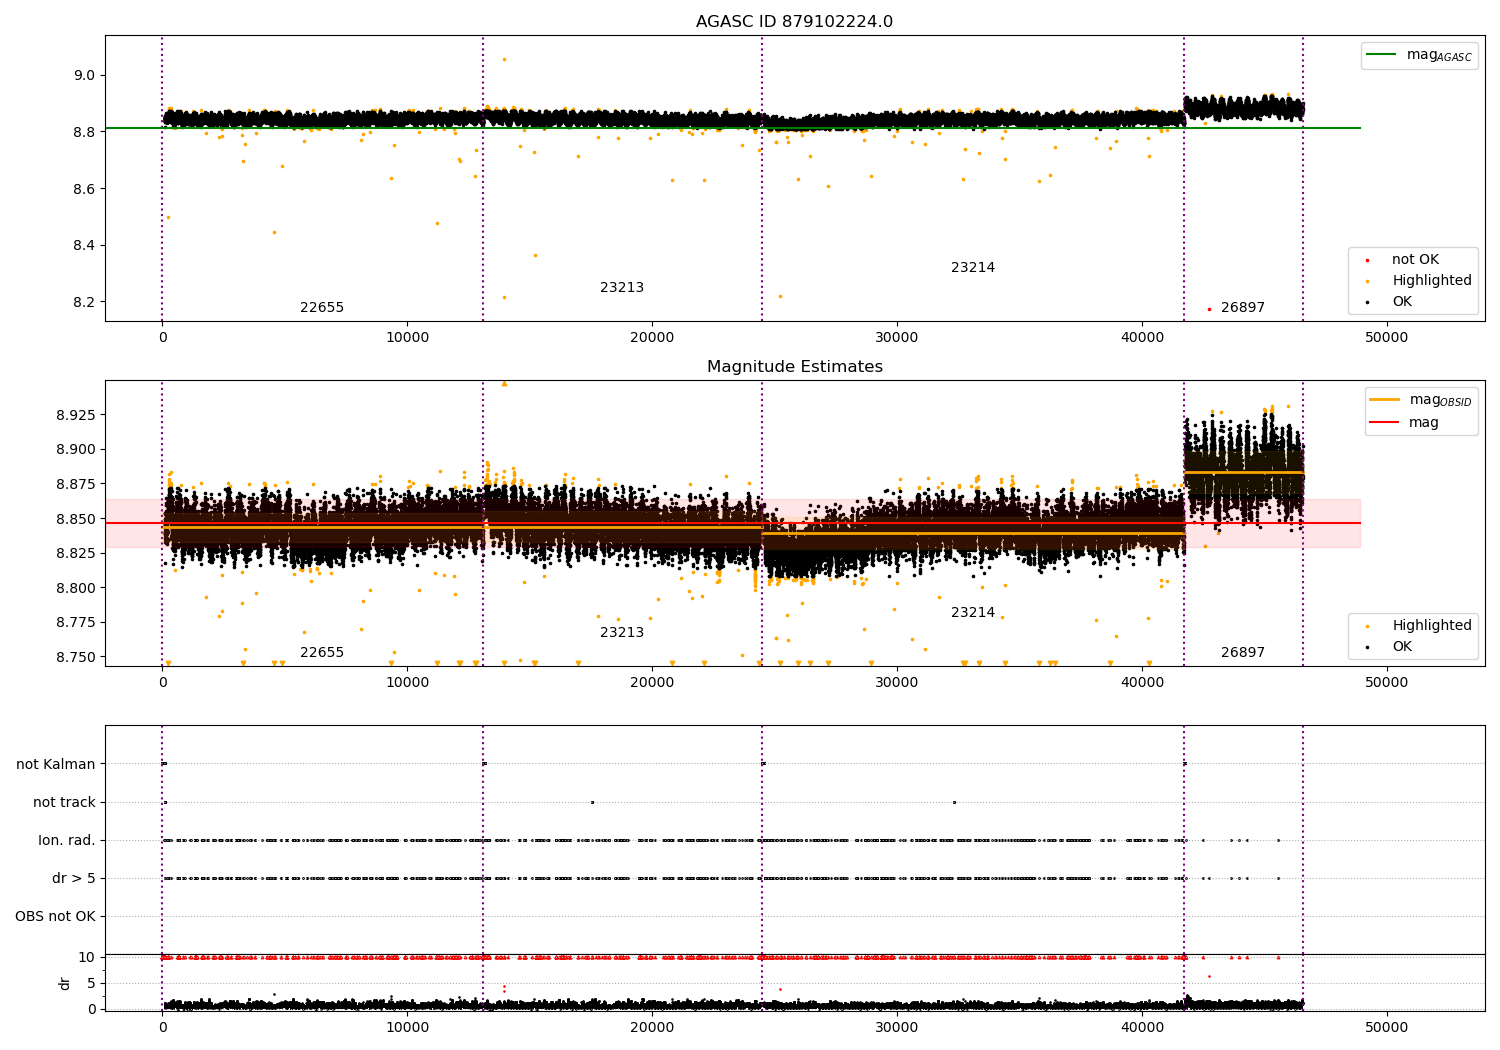Select the mag OBSID legend entry in middle plot
Image resolution: width=1500 pixels, height=1050 pixels.
pyautogui.click(x=1421, y=400)
